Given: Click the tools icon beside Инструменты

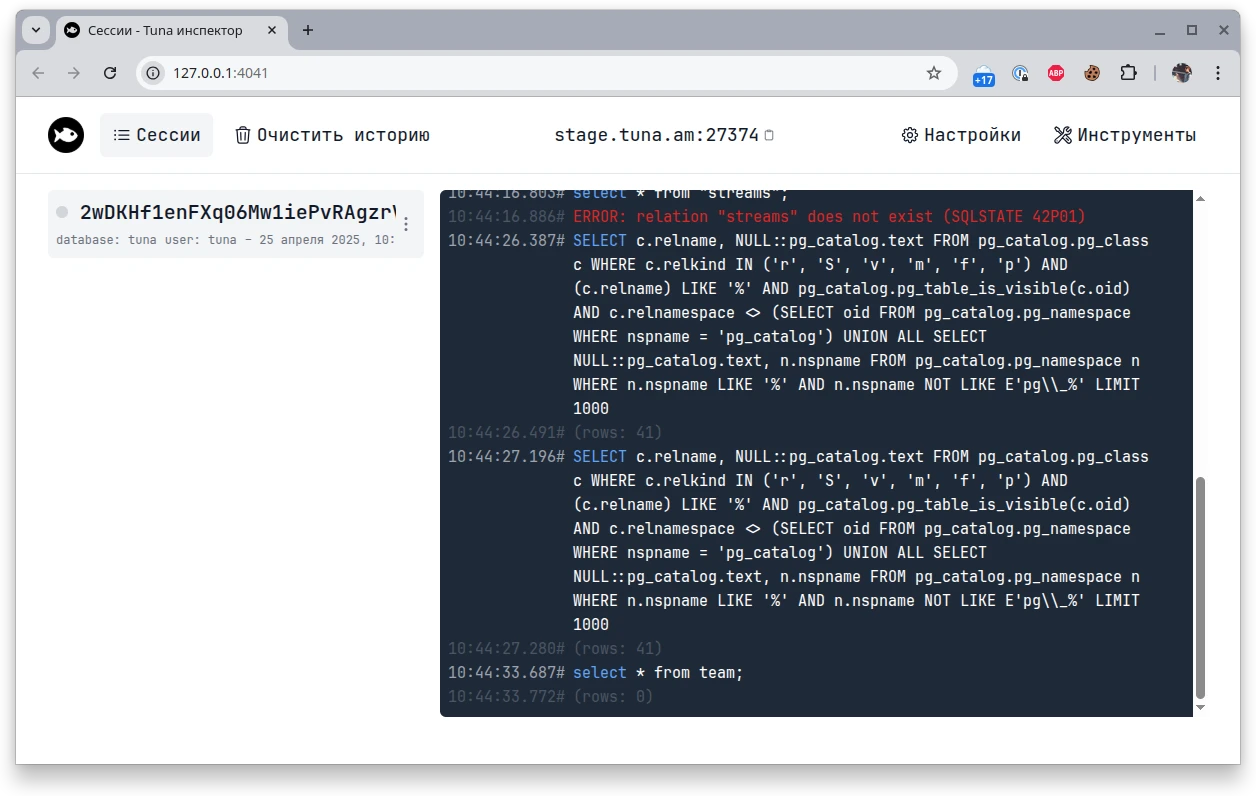Looking at the screenshot, I should (1063, 135).
